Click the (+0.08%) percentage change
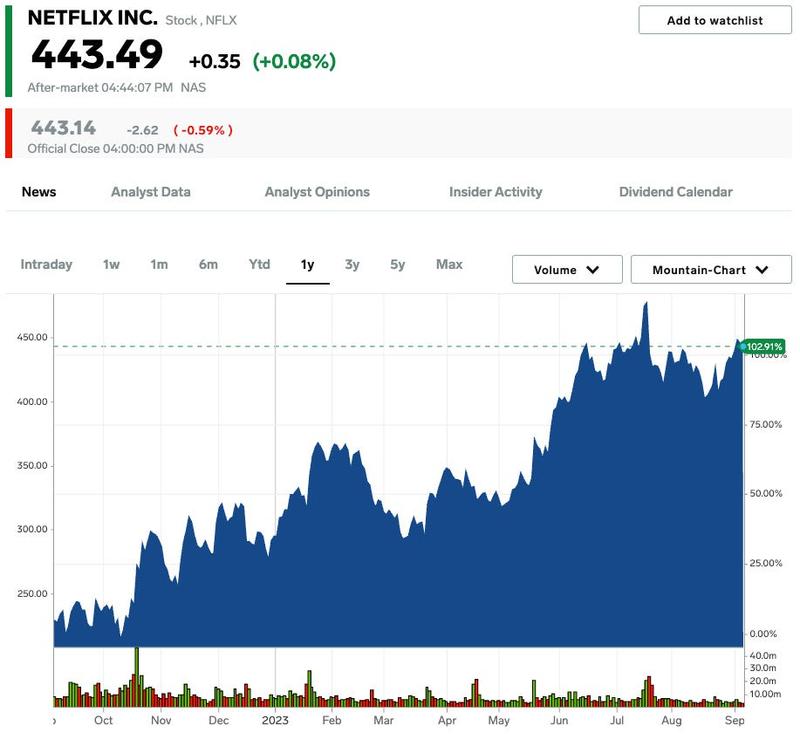The width and height of the screenshot is (800, 734). click(x=294, y=61)
